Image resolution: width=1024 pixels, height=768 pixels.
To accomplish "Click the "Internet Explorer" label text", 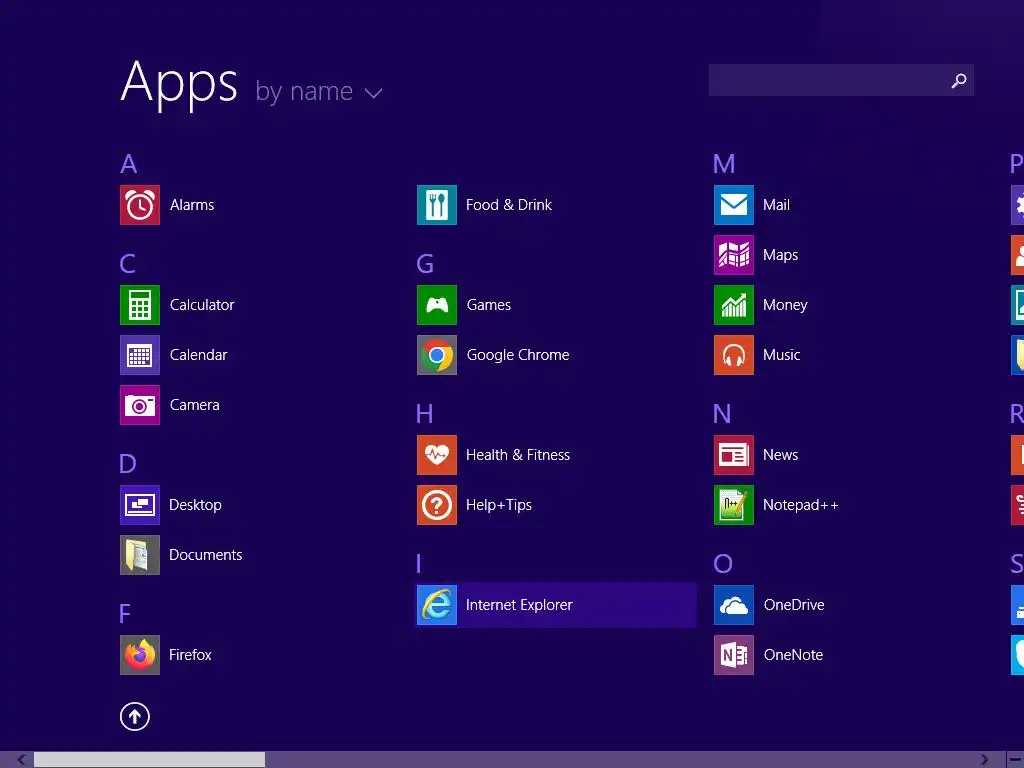I will pyautogui.click(x=519, y=605).
